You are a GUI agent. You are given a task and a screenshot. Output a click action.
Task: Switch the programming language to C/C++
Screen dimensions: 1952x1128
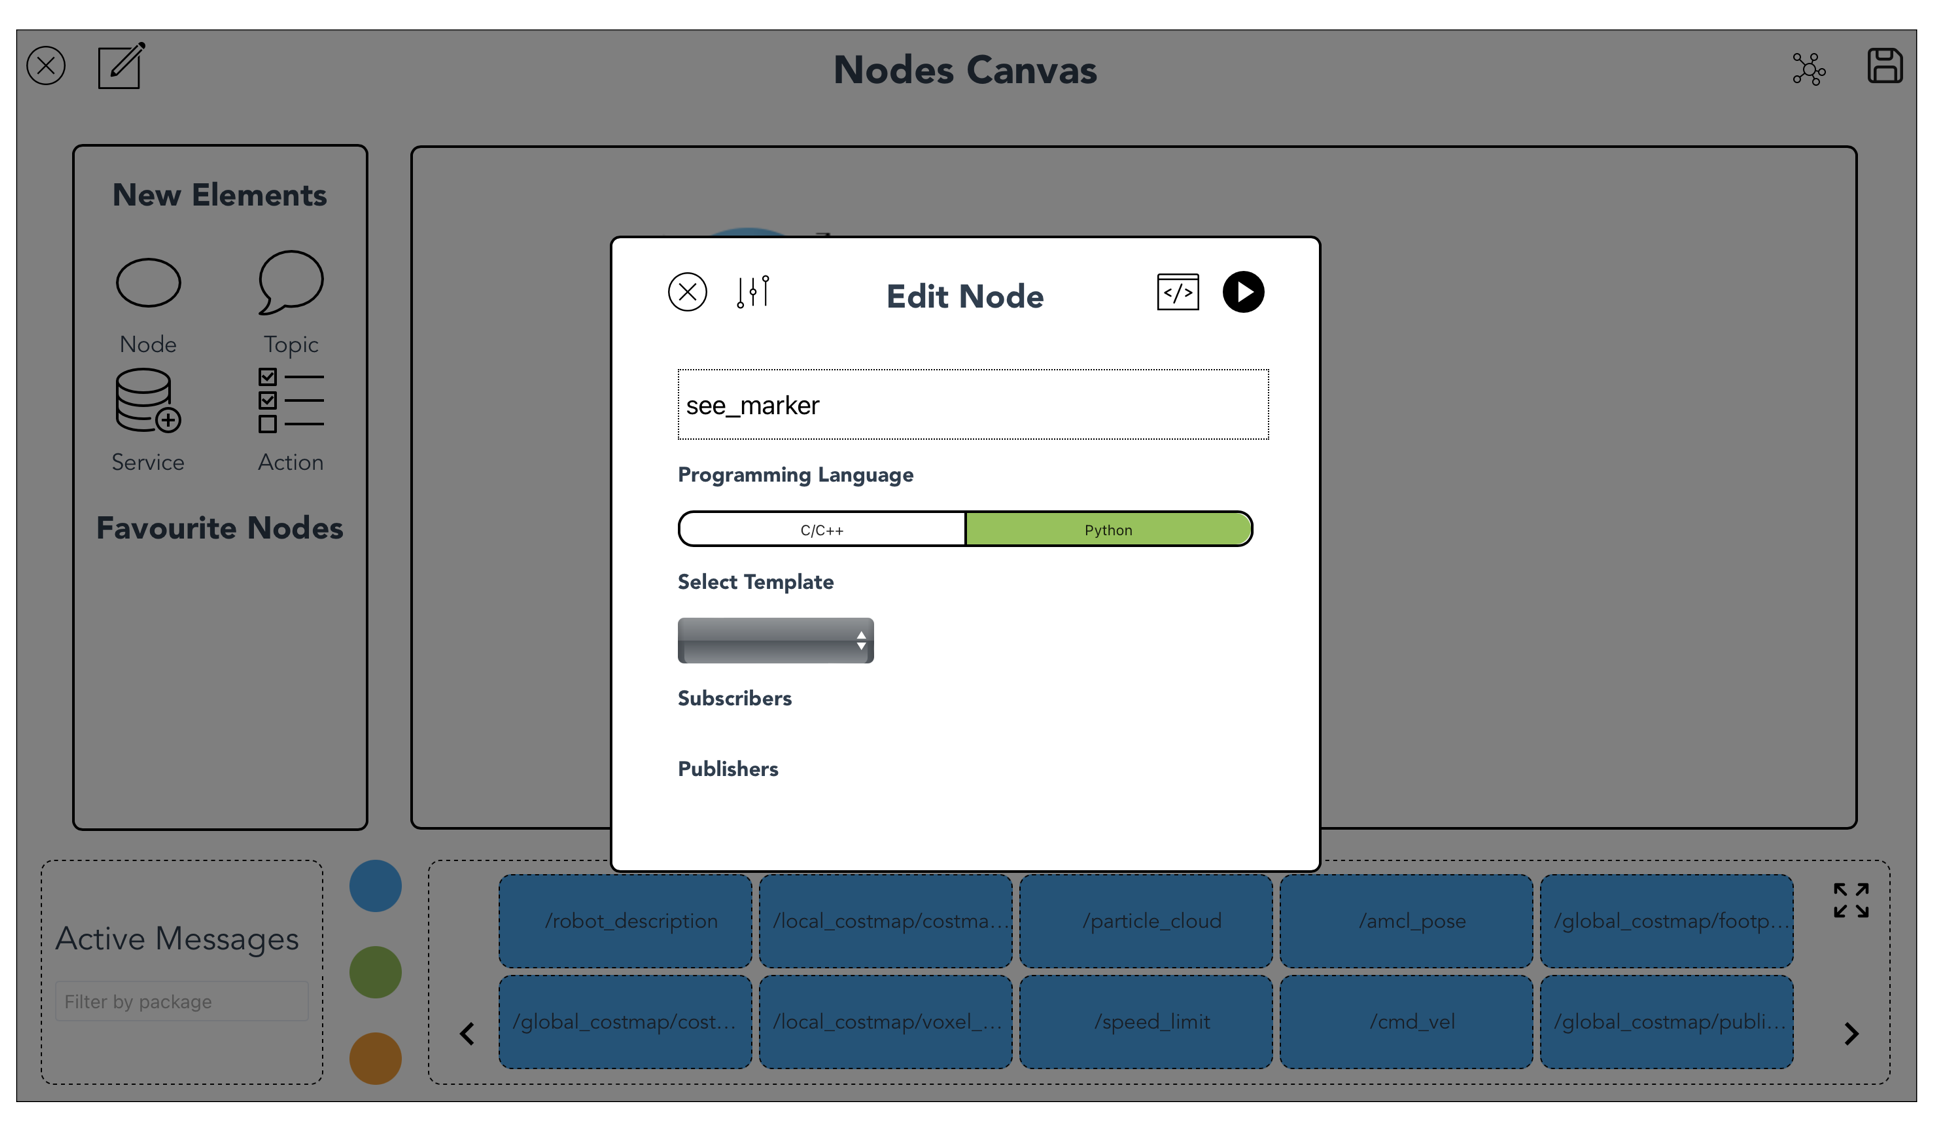tap(821, 529)
